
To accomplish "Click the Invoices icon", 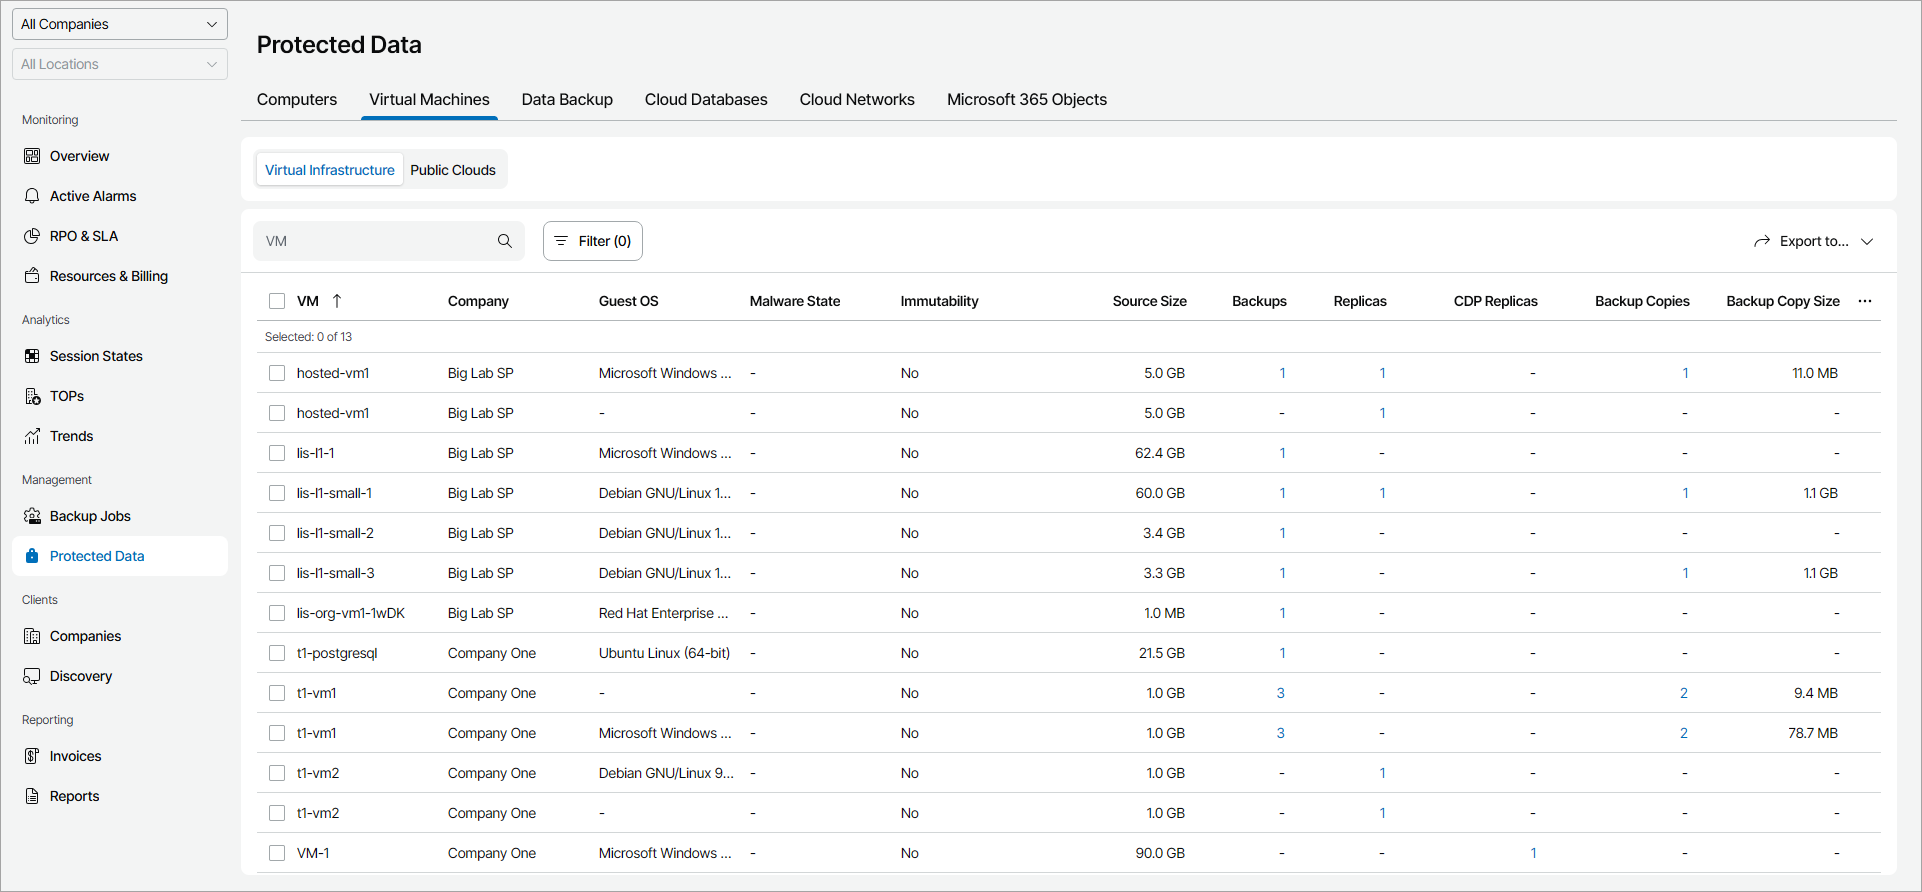I will tap(32, 756).
